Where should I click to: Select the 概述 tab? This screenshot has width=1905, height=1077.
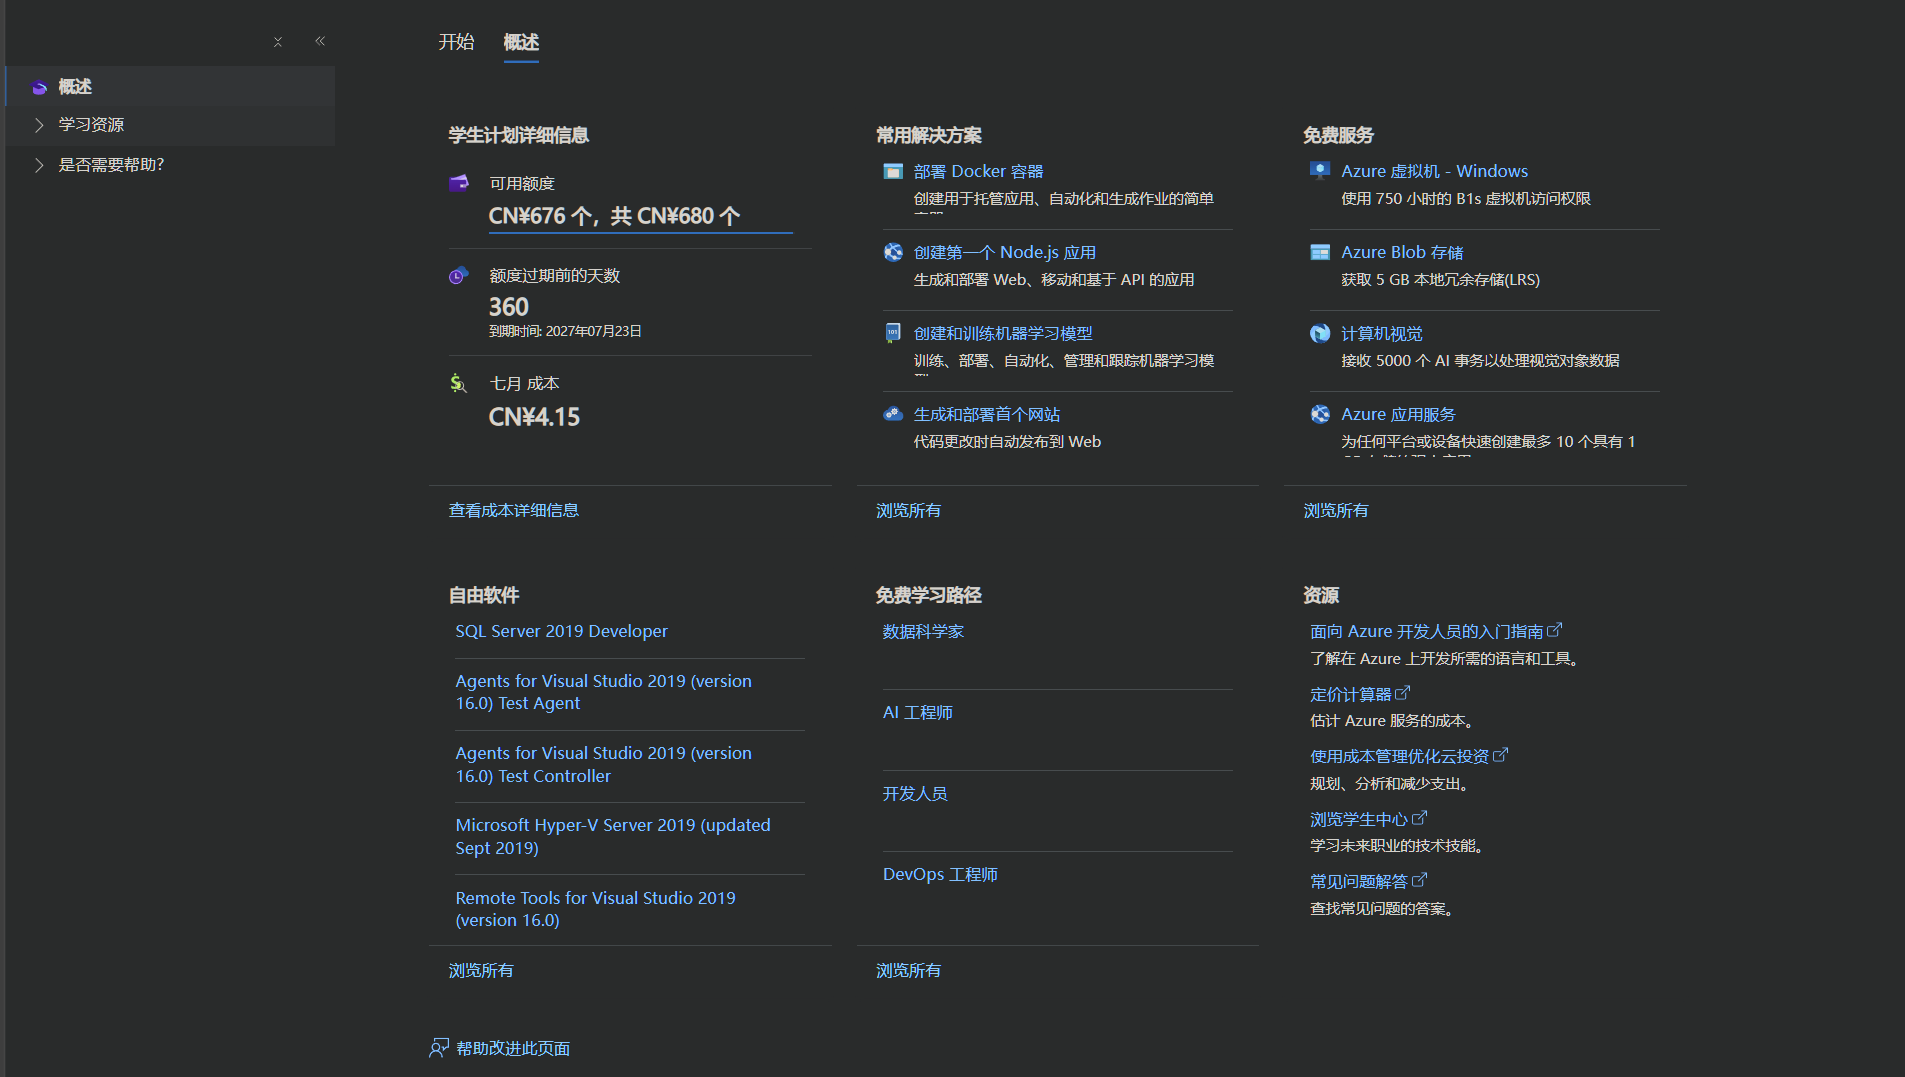tap(521, 42)
